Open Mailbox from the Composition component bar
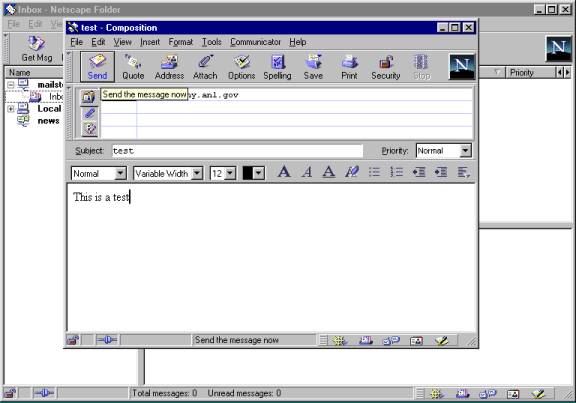576x403 pixels. tap(366, 341)
